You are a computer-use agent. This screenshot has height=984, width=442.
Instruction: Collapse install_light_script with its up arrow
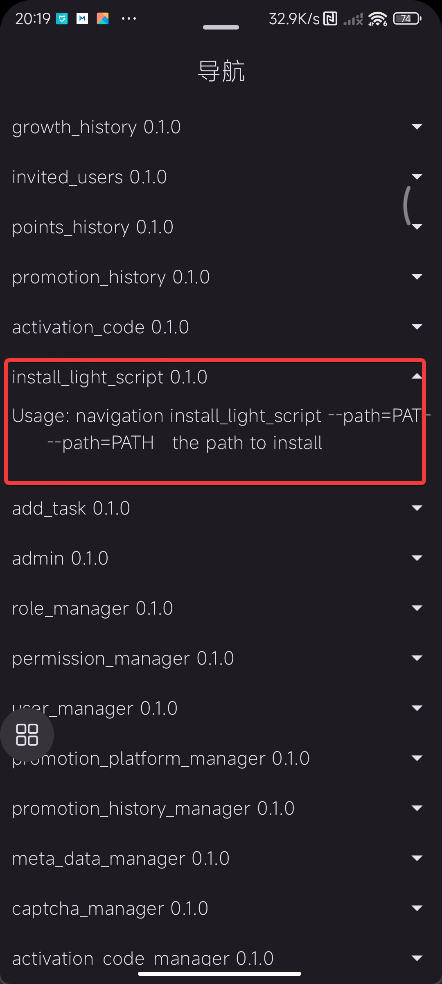coord(417,377)
